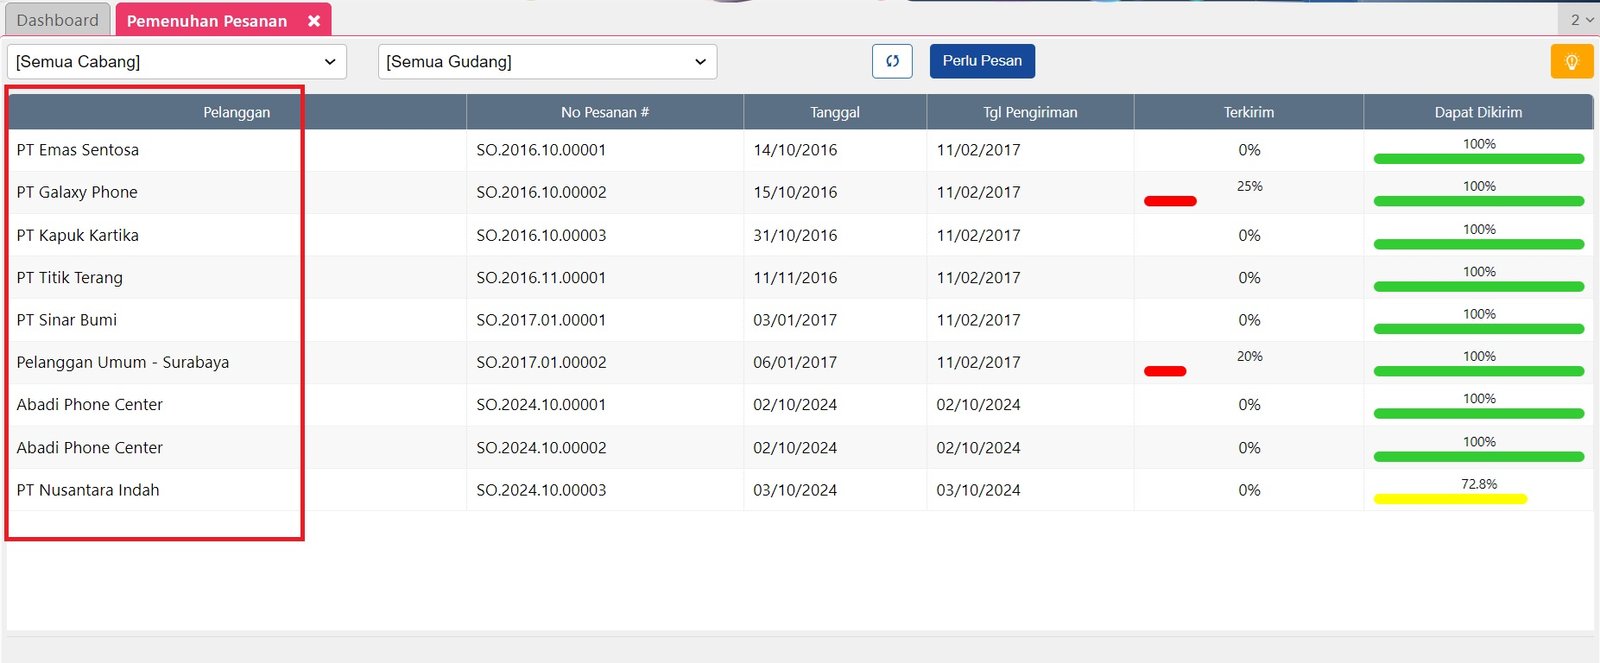Open the Semua Gudang dropdown
Image resolution: width=1600 pixels, height=663 pixels.
pos(547,62)
